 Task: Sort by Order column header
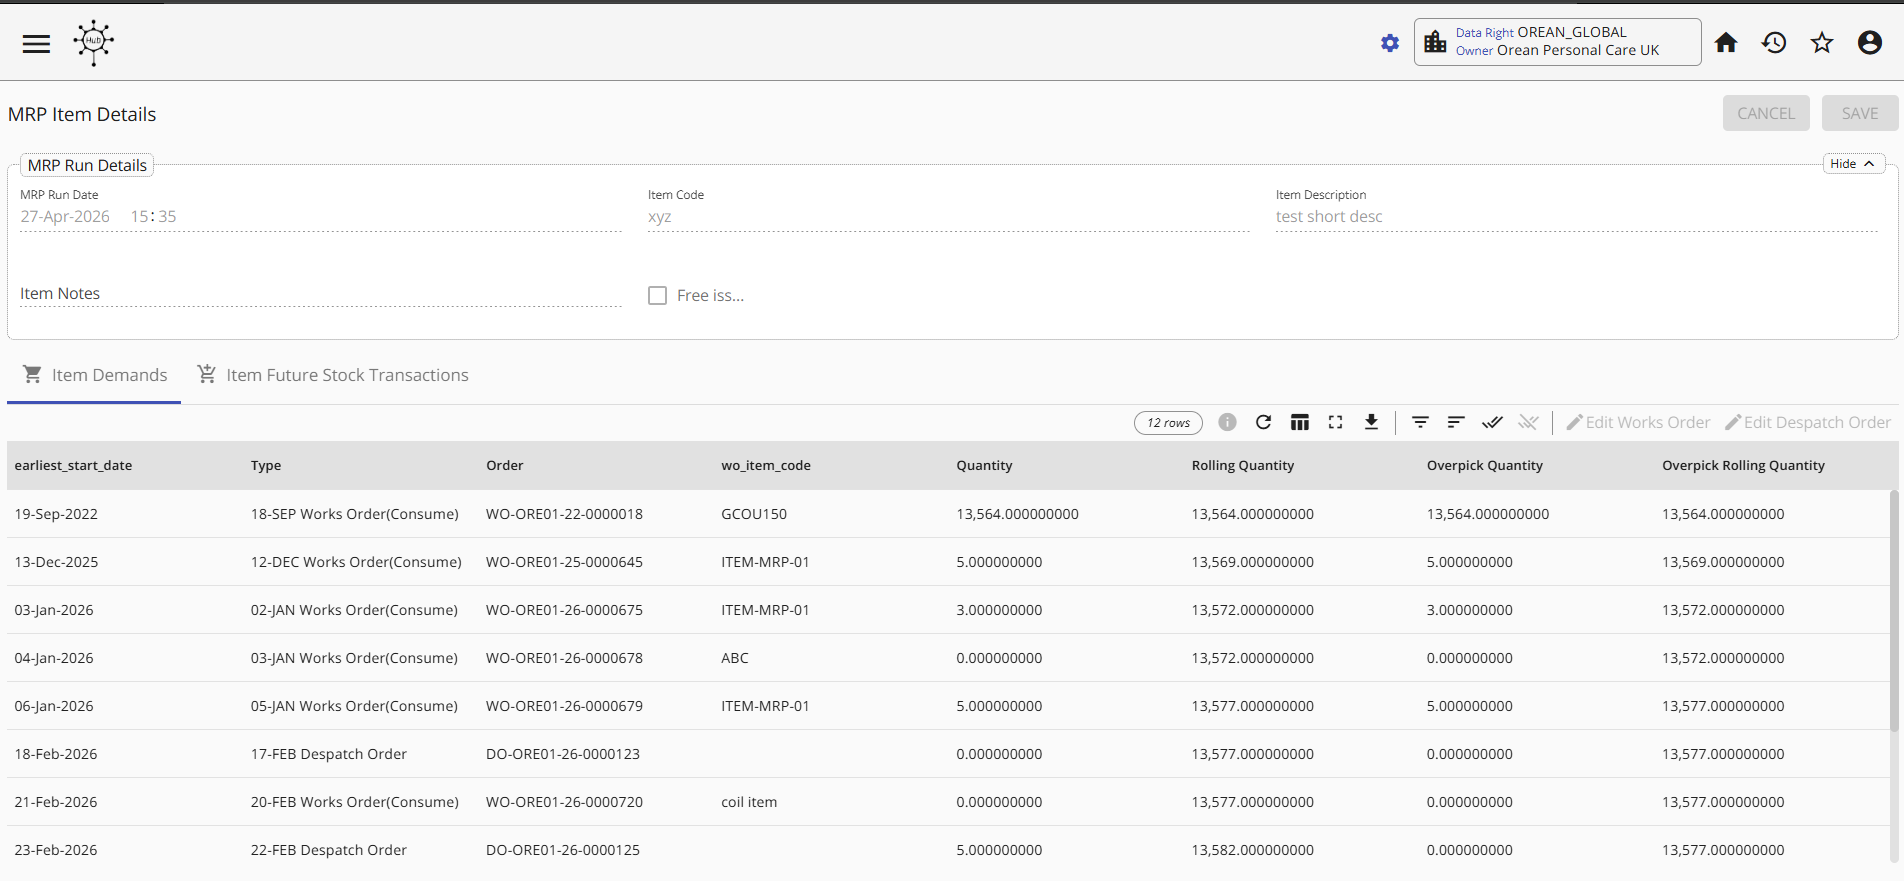pos(505,465)
